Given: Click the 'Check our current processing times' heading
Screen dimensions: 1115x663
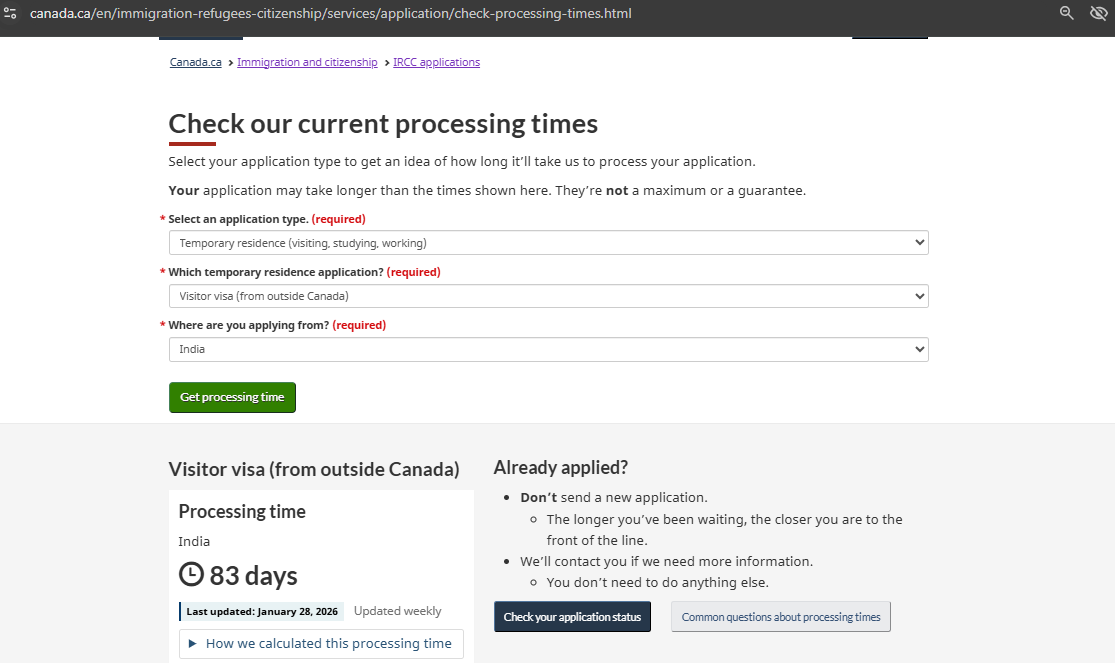Looking at the screenshot, I should point(383,124).
